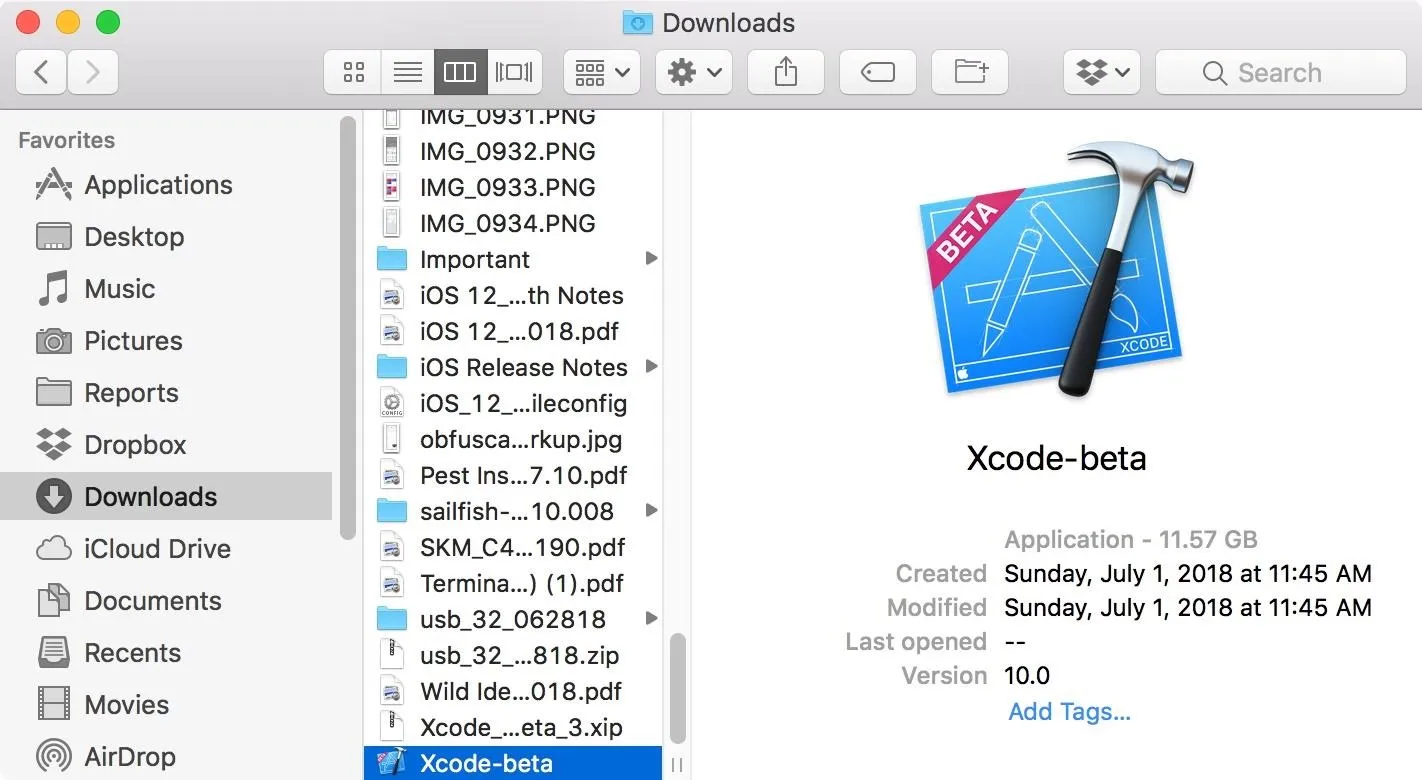Viewport: 1422px width, 780px height.
Task: Click the Share toolbar button
Action: click(x=786, y=72)
